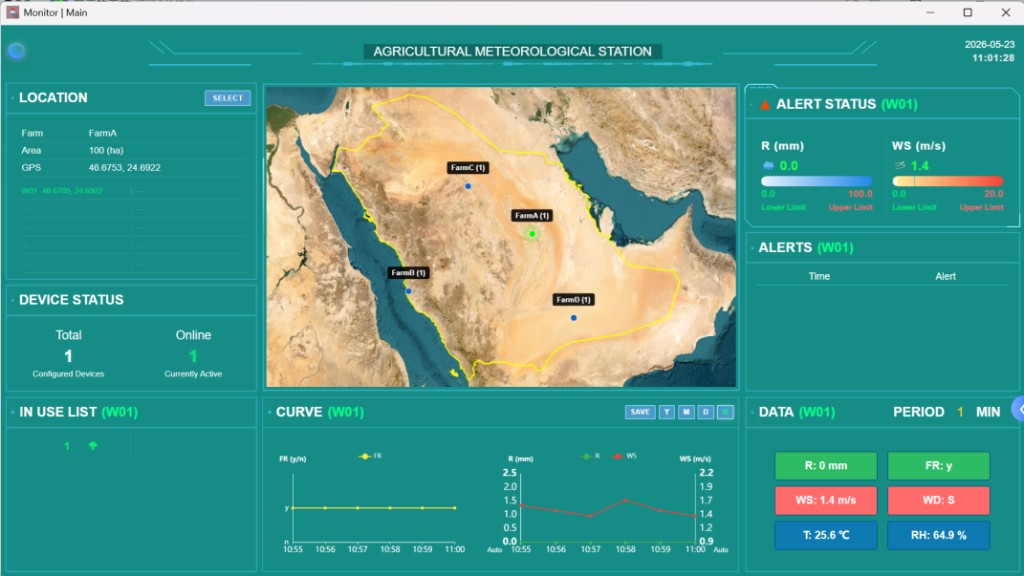Click the Auto label left of rainfall chart axis
This screenshot has height=576, width=1024.
click(x=494, y=550)
